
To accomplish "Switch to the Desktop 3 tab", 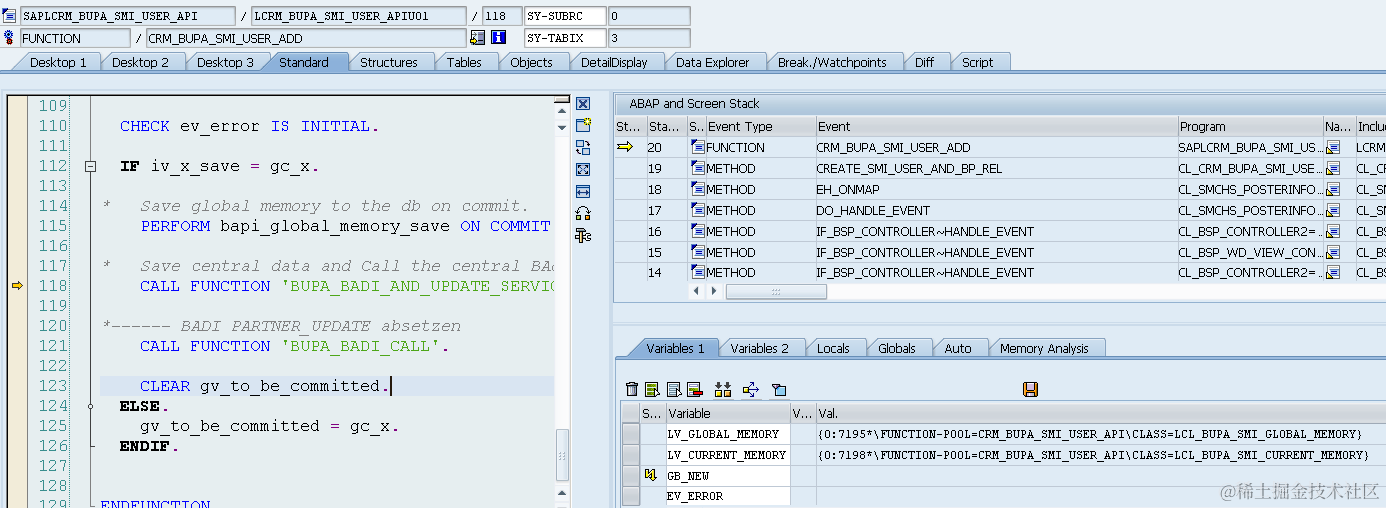I will click(x=225, y=62).
